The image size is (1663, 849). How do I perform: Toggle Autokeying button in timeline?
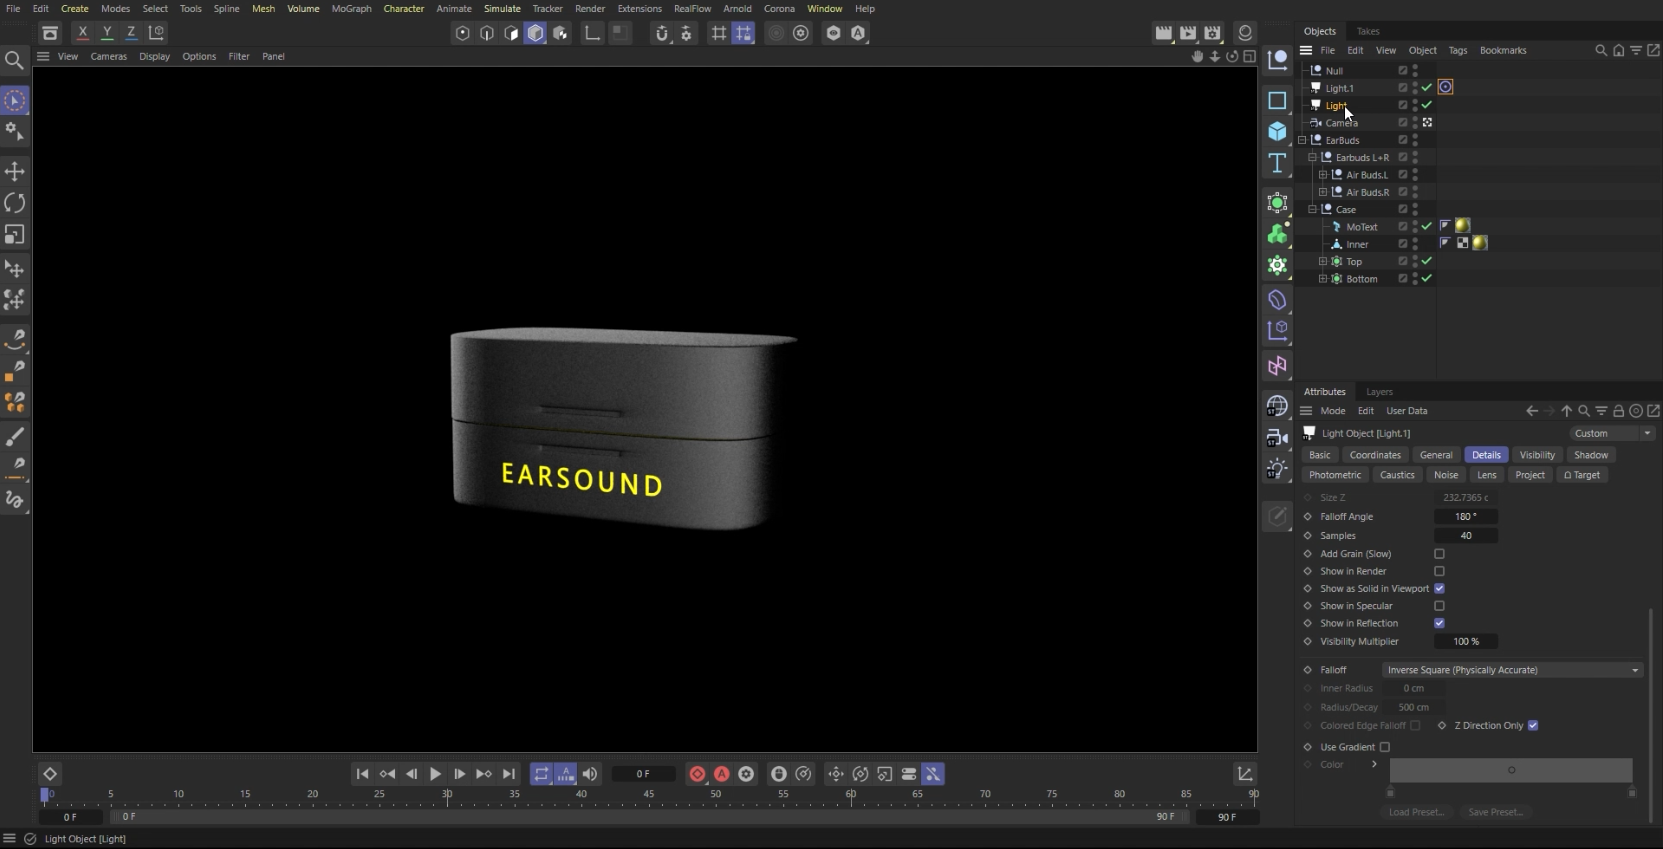tap(721, 774)
